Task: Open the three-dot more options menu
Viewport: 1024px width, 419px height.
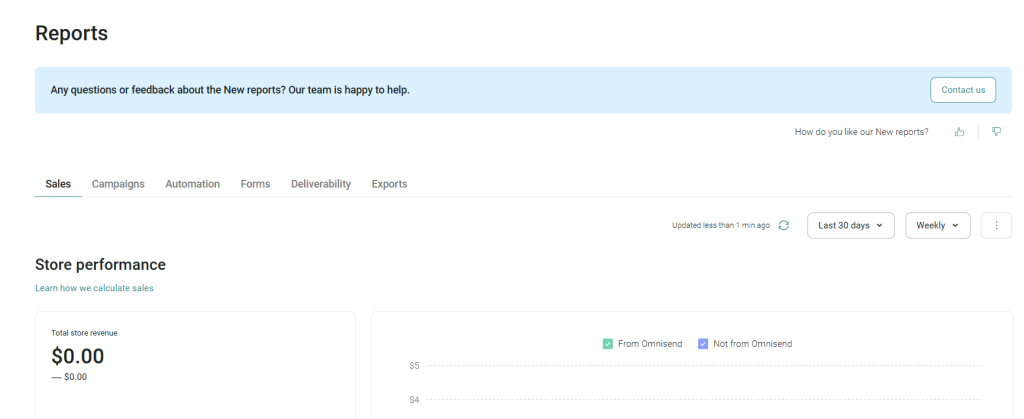Action: tap(996, 226)
